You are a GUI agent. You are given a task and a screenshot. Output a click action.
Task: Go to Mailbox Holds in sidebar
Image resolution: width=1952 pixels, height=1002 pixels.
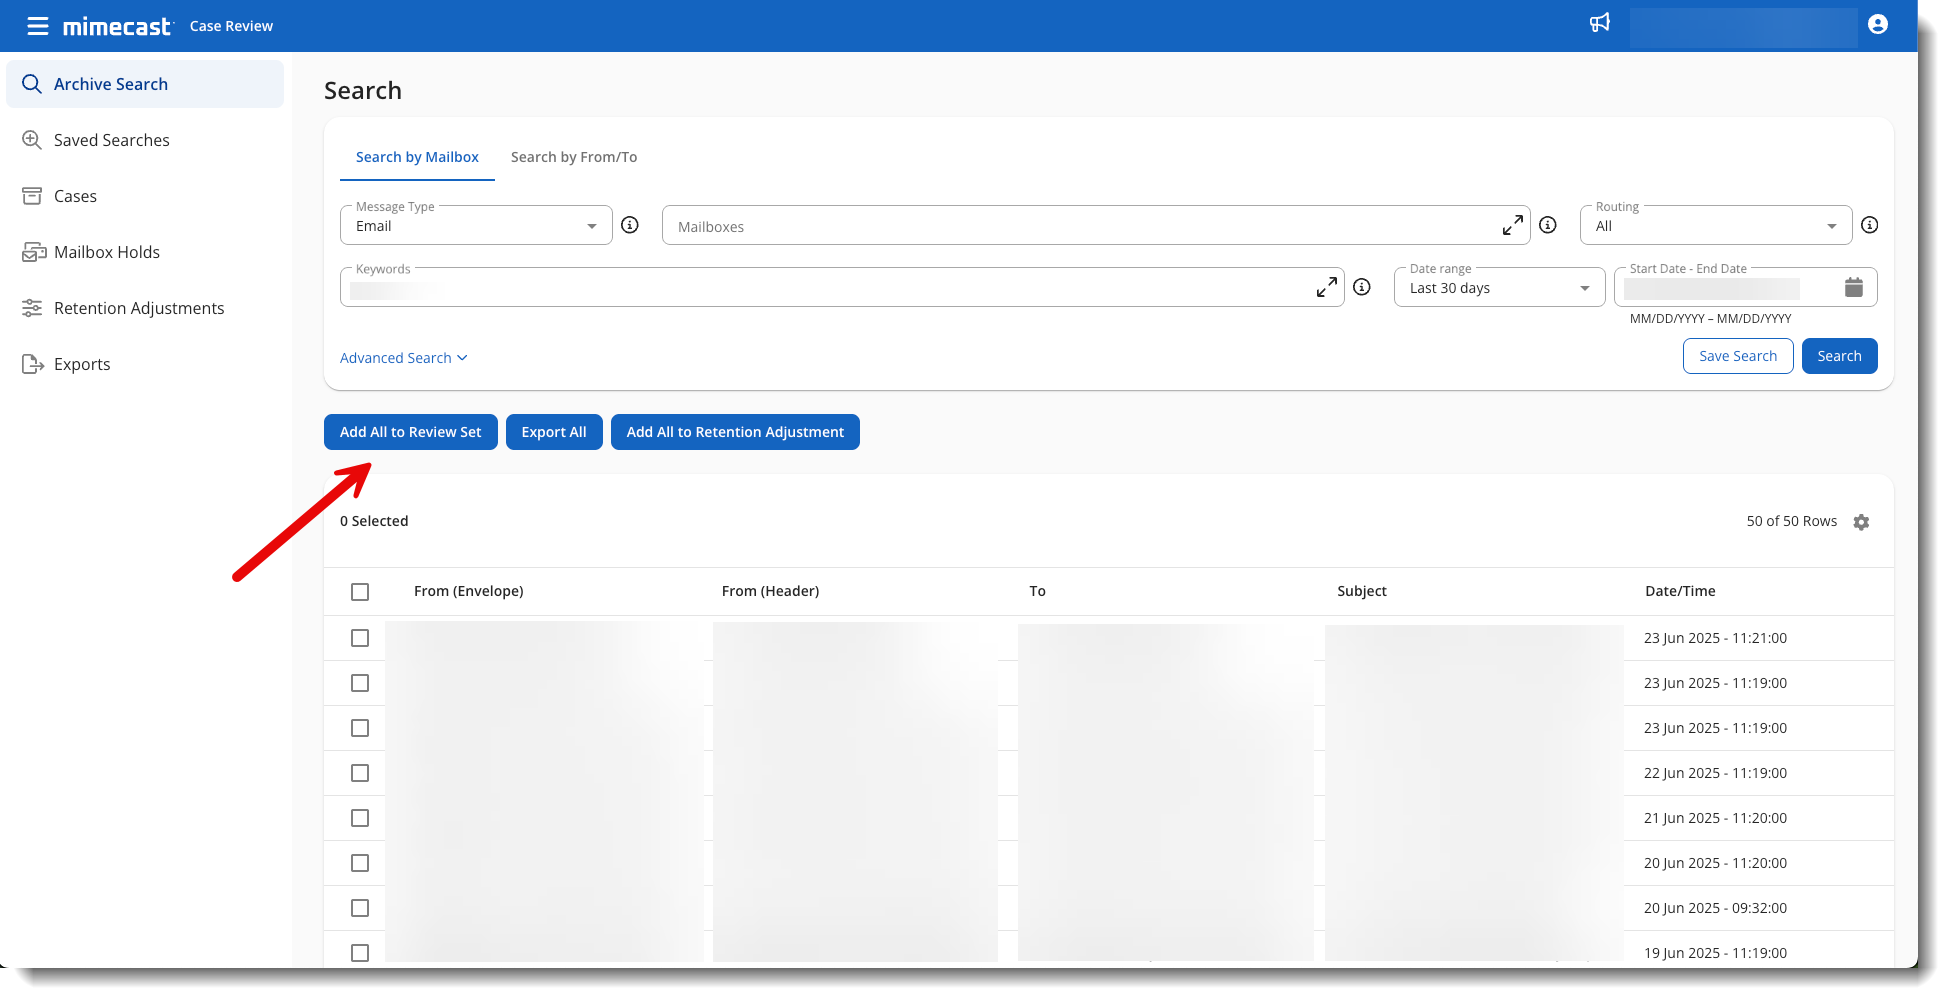107,252
